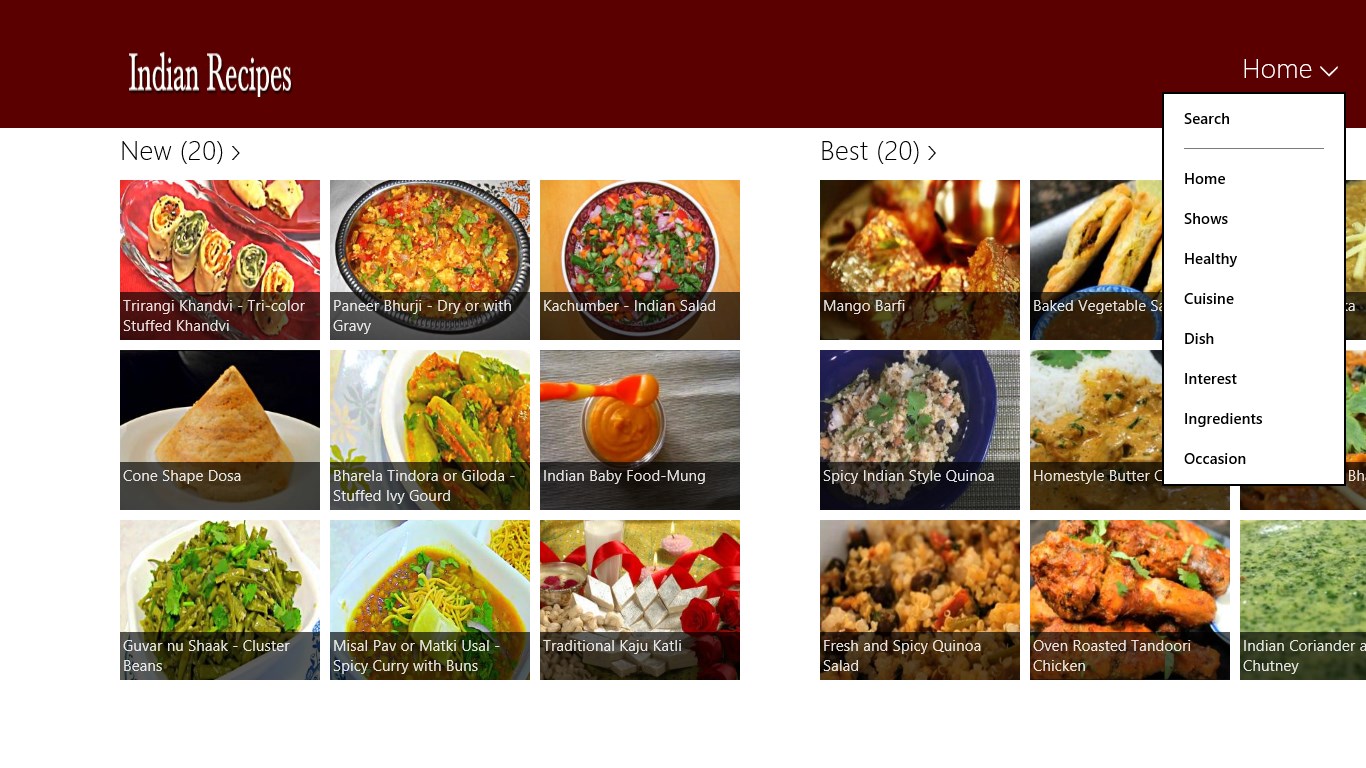The height and width of the screenshot is (768, 1366).
Task: Open Paneer Bhurji recipe tile
Action: pos(430,260)
